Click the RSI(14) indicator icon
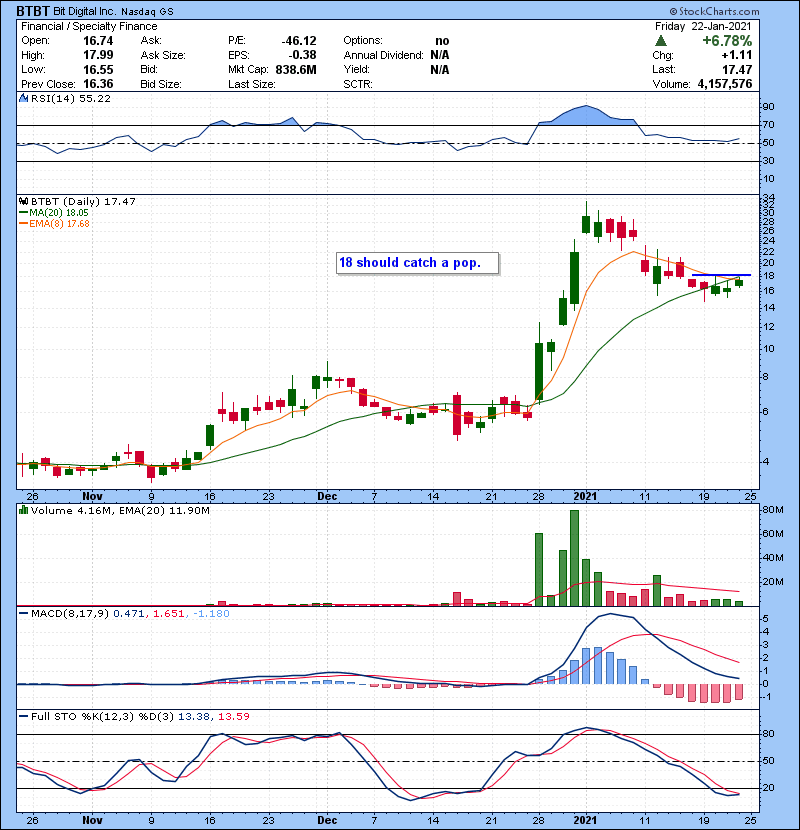Viewport: 800px width, 830px height. click(x=23, y=98)
